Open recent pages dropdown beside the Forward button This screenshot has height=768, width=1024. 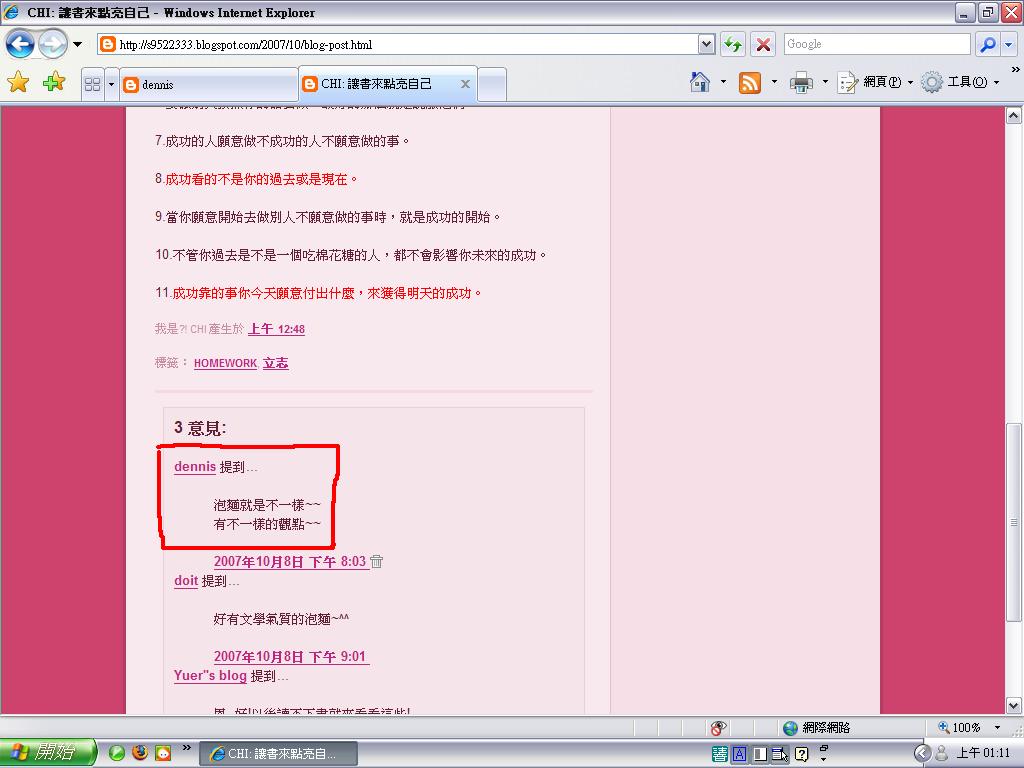pos(78,44)
